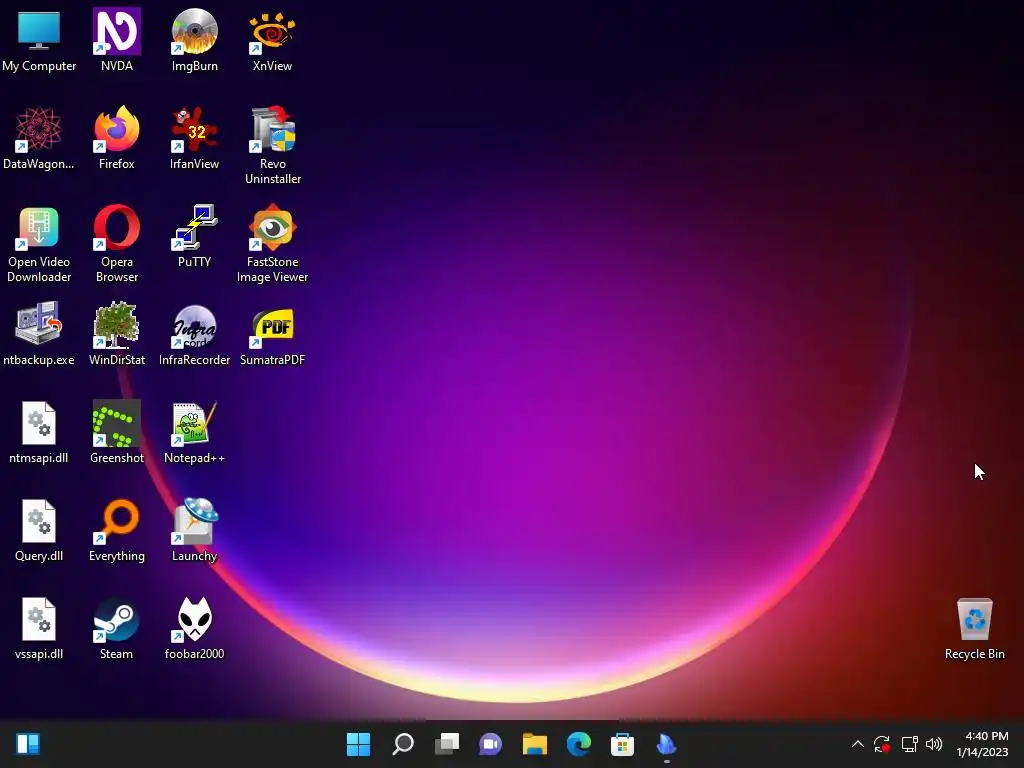Open the Chat taskbar app
The height and width of the screenshot is (768, 1024).
click(x=490, y=744)
